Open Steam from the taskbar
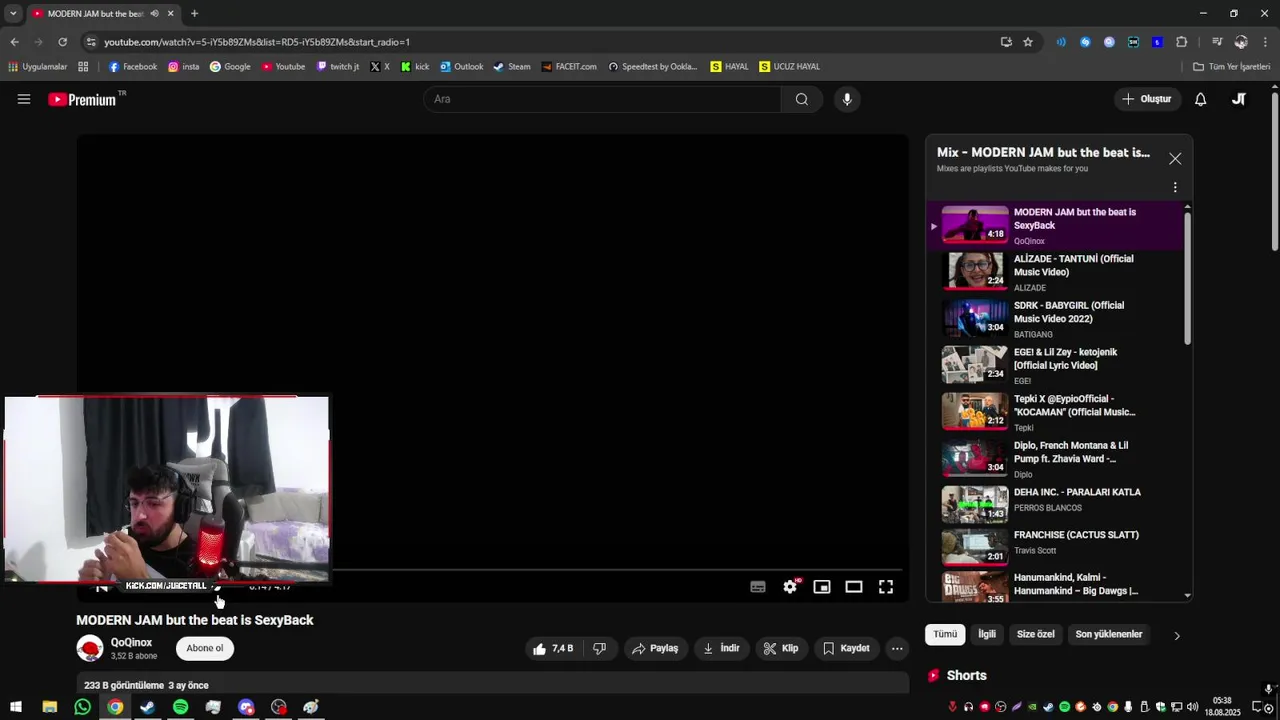Screen dimensions: 1280x720 (x=147, y=707)
